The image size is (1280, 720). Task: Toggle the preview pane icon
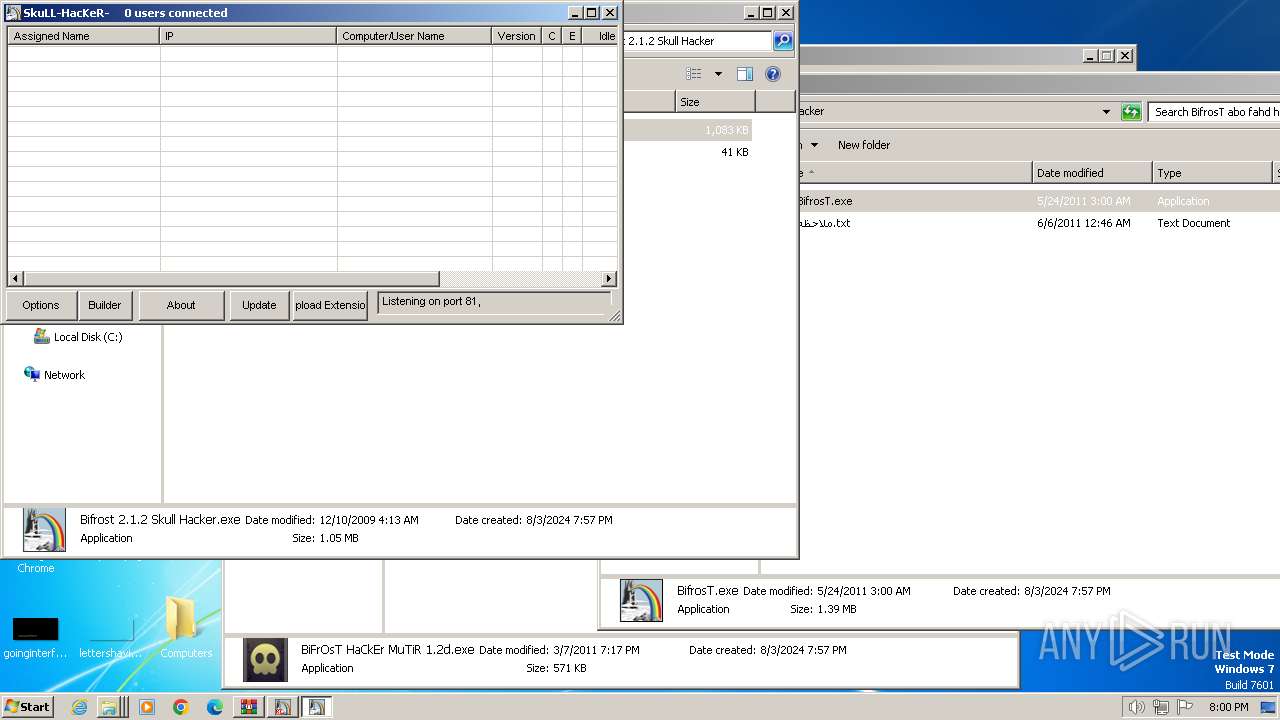pos(745,74)
